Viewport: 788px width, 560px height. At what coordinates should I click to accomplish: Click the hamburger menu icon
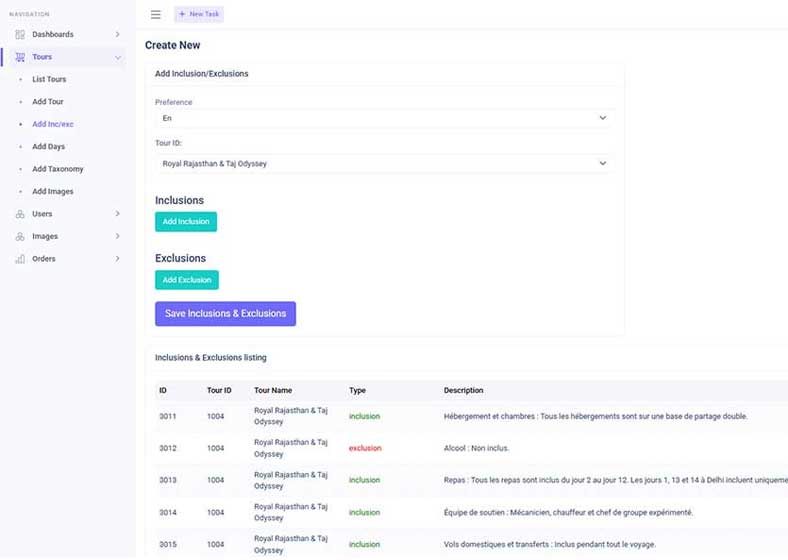(155, 15)
